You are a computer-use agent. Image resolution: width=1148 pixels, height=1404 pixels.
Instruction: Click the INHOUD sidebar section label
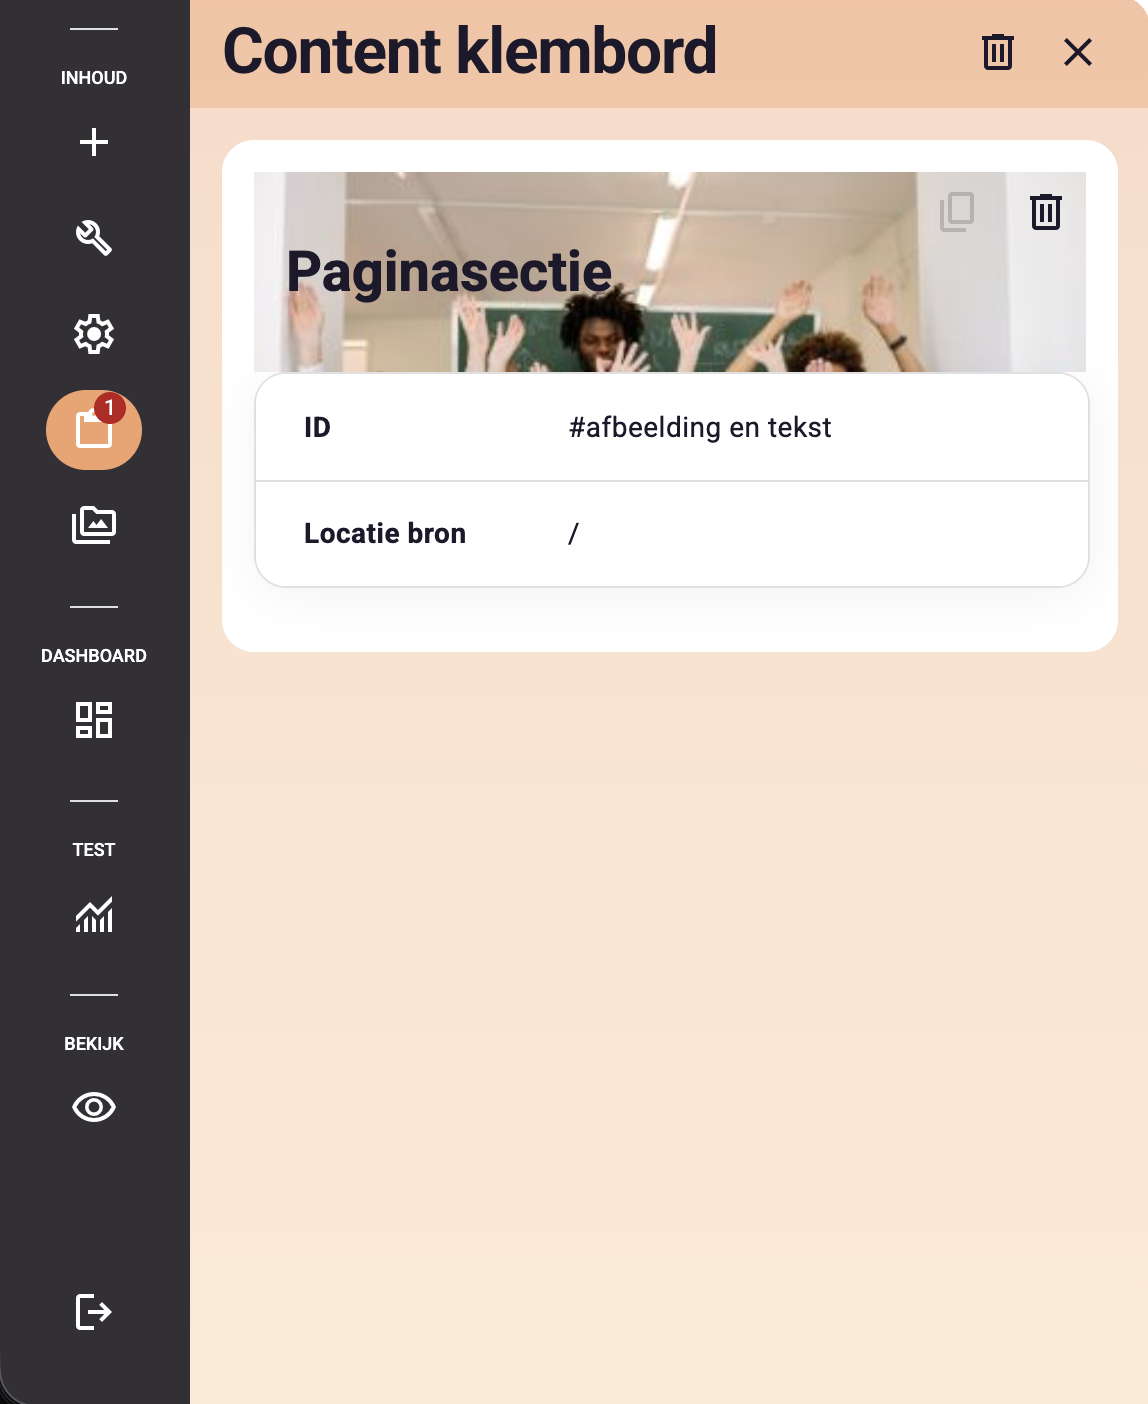click(x=94, y=78)
